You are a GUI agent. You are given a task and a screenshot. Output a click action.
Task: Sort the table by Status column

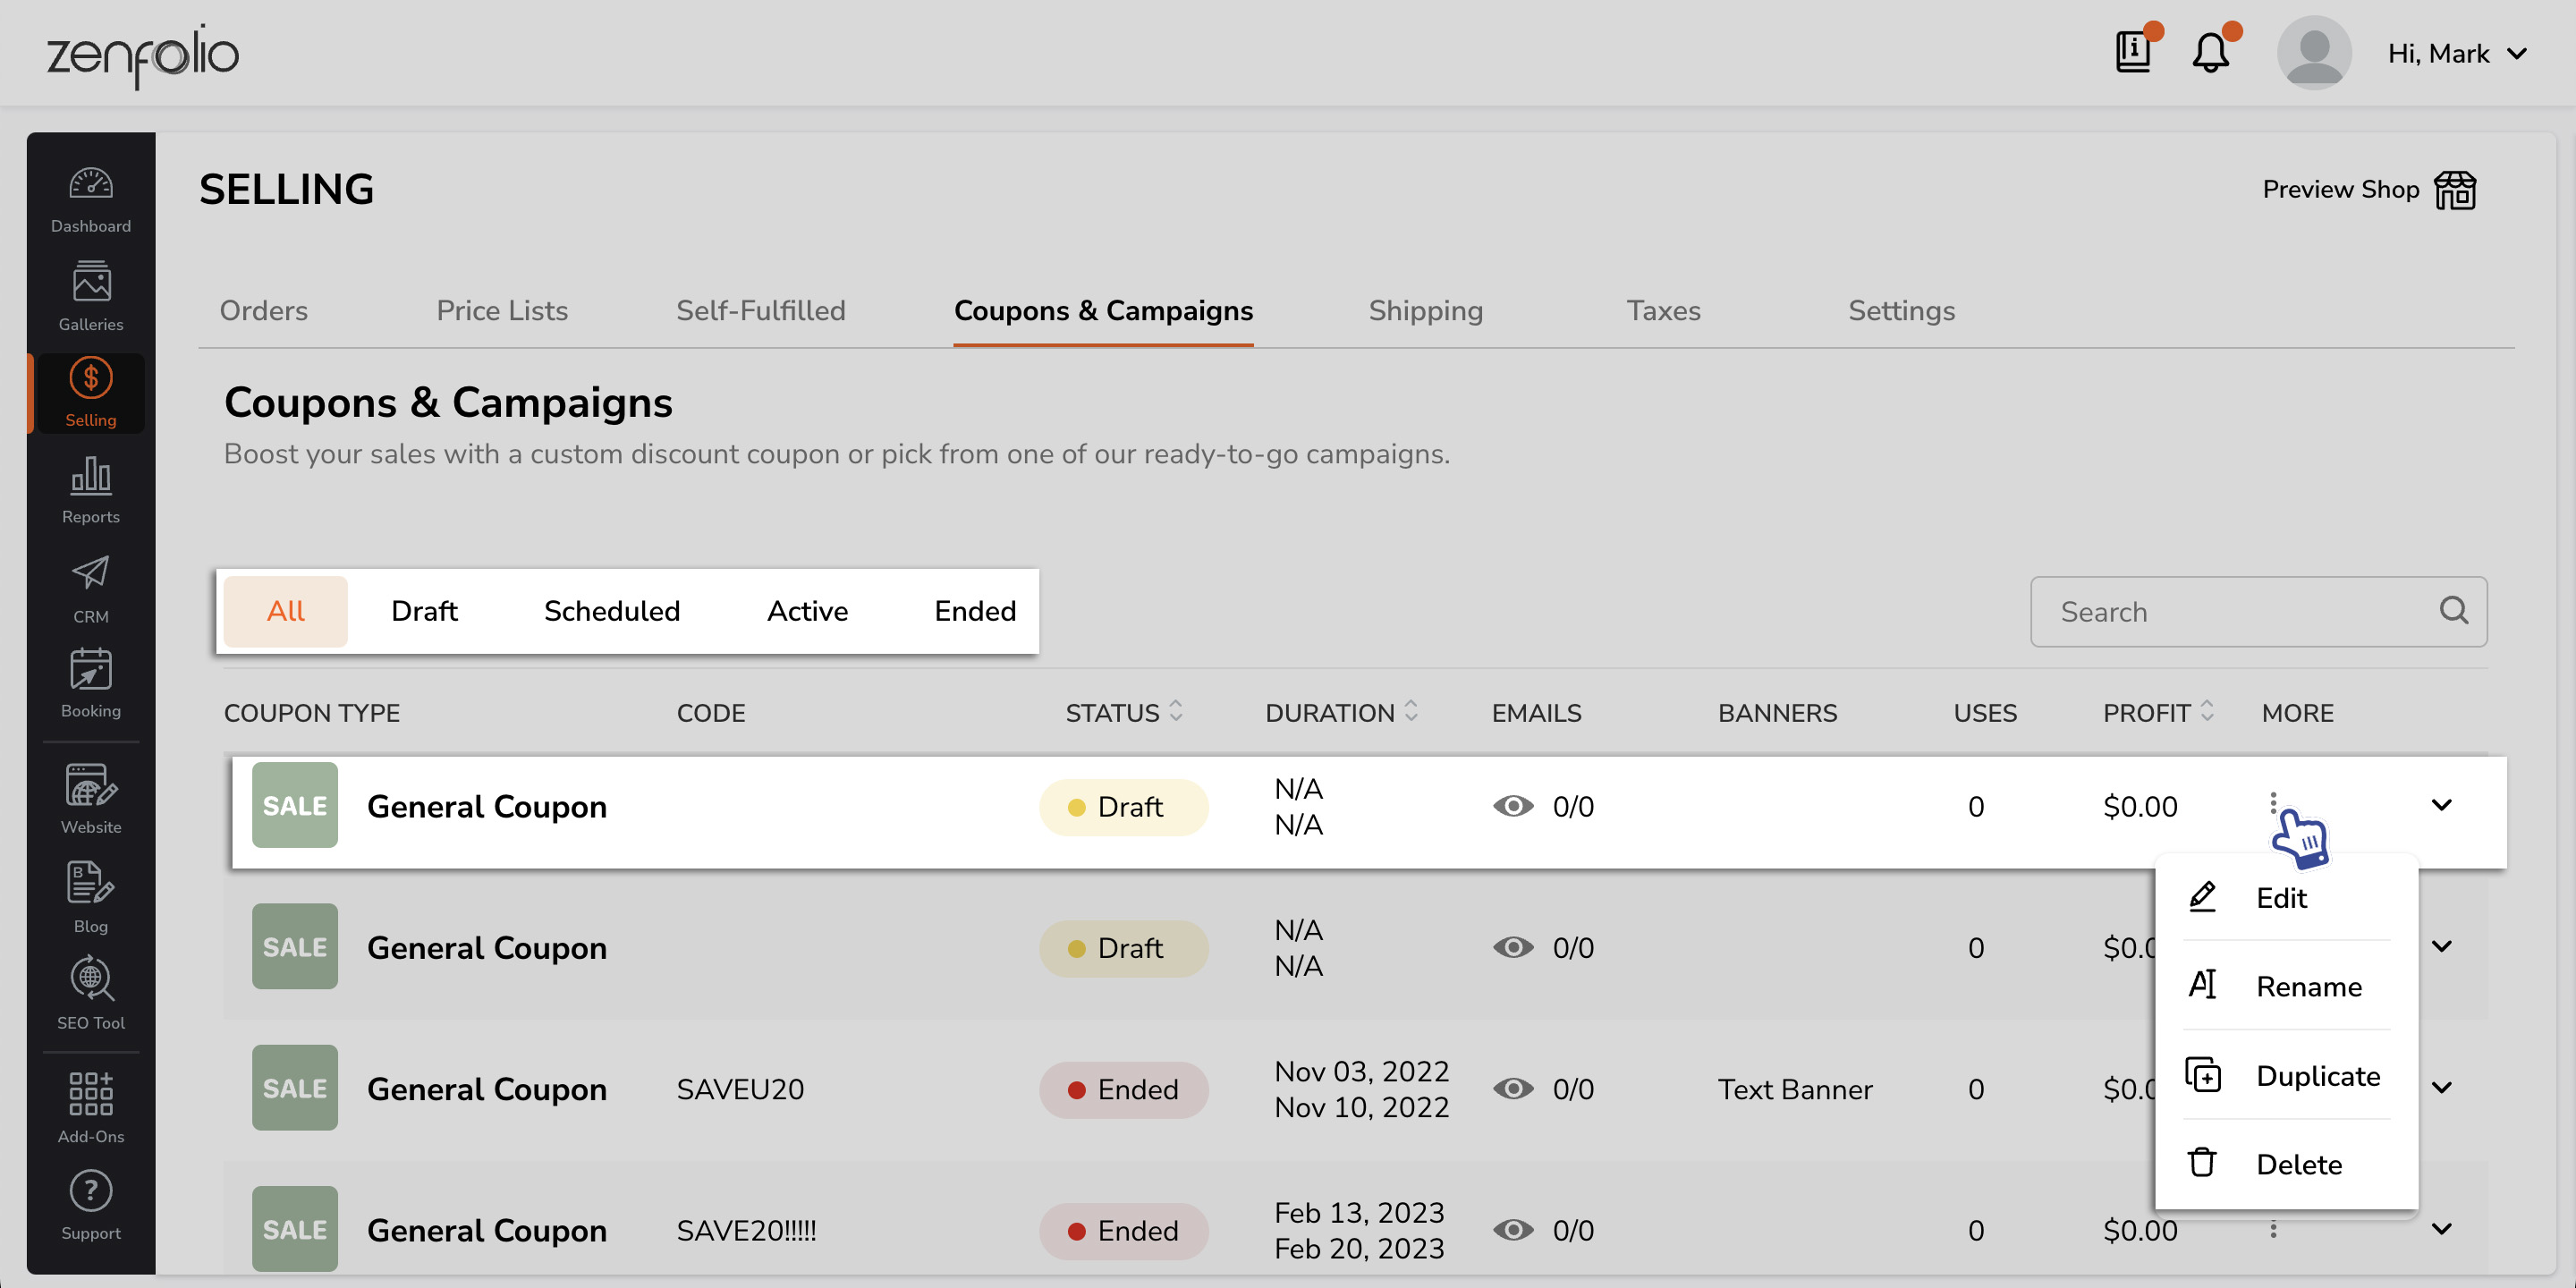pos(1176,712)
